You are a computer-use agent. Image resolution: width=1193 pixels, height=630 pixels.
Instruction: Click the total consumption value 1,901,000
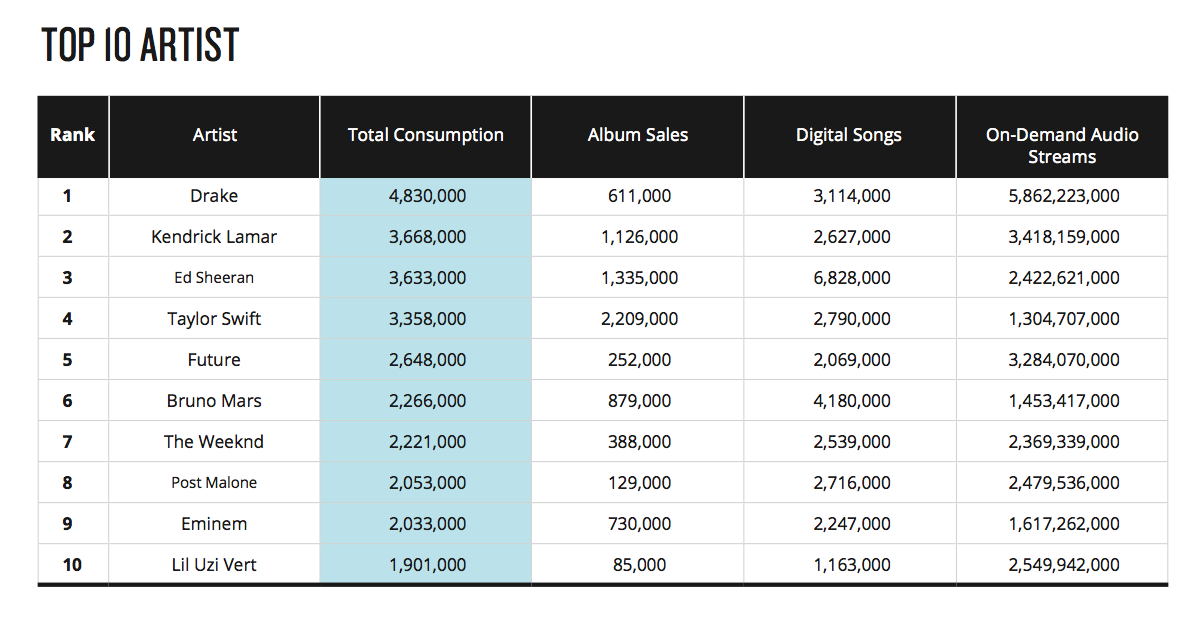pyautogui.click(x=428, y=566)
